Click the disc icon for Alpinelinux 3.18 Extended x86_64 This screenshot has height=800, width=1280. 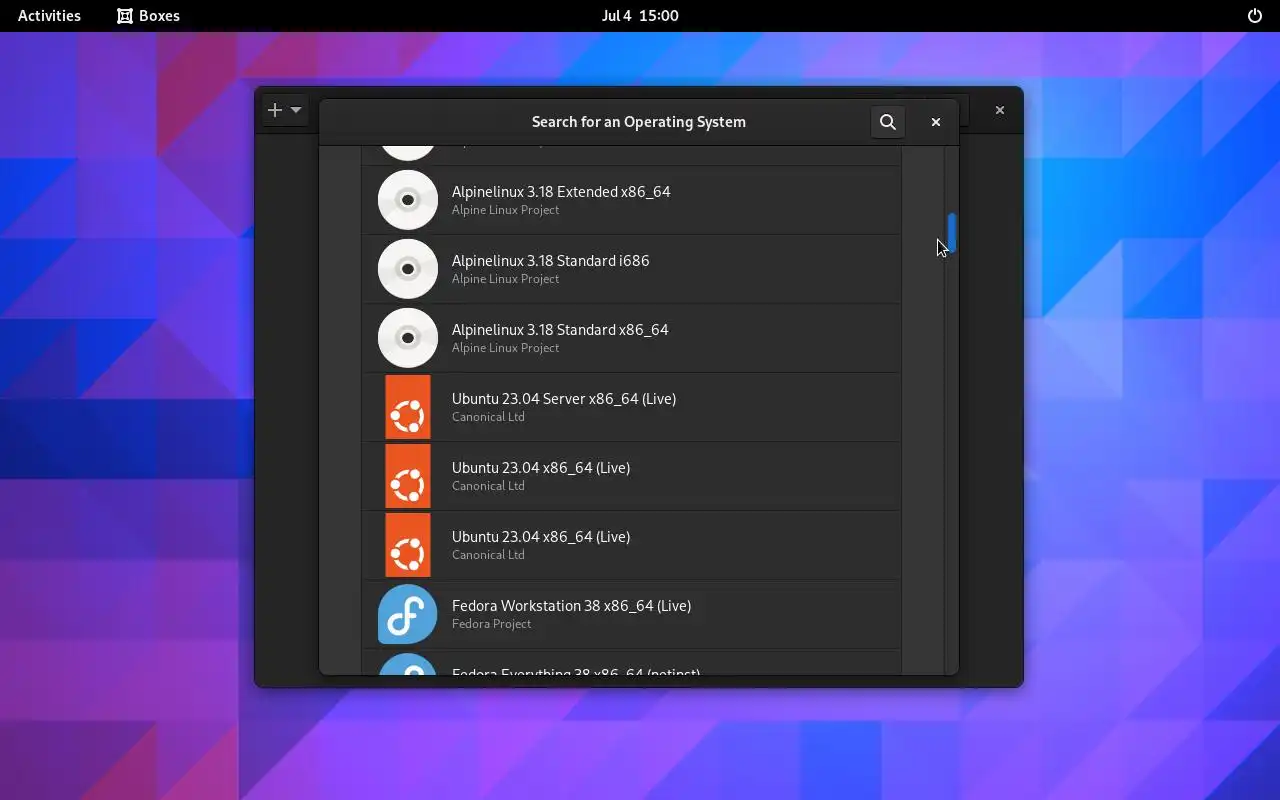coord(408,200)
